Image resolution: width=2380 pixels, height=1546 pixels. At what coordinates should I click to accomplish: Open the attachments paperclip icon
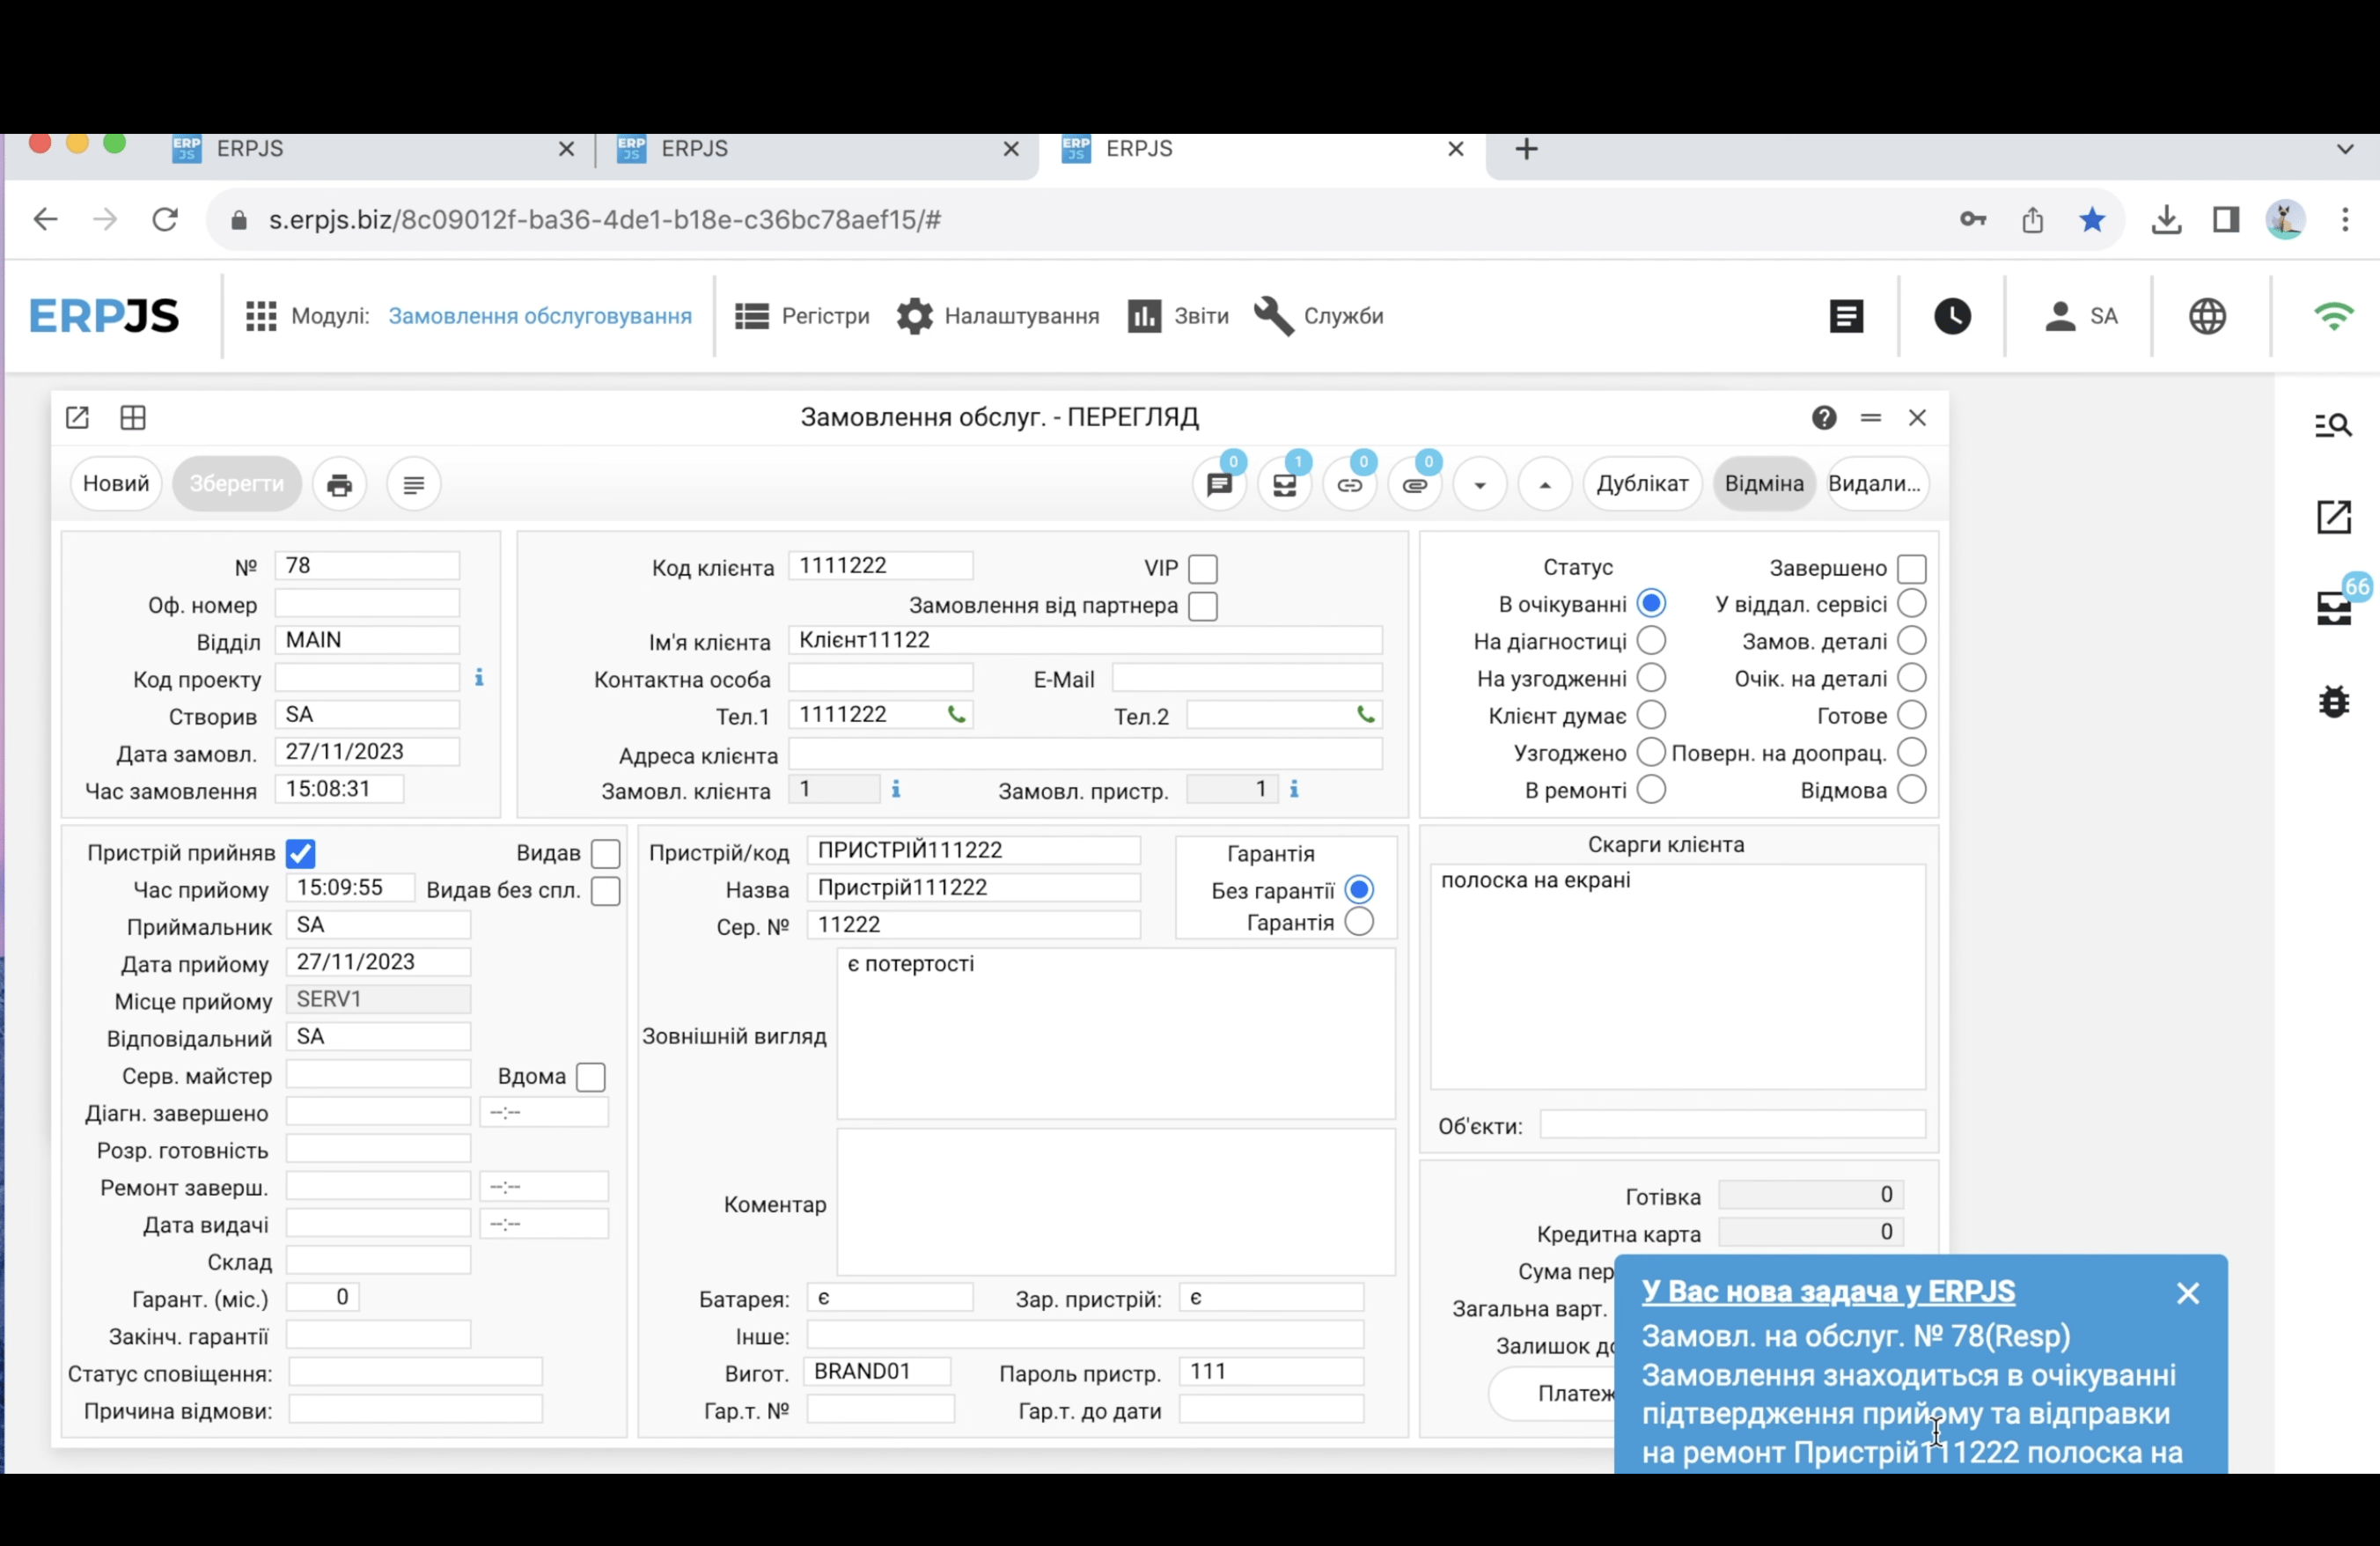1414,485
